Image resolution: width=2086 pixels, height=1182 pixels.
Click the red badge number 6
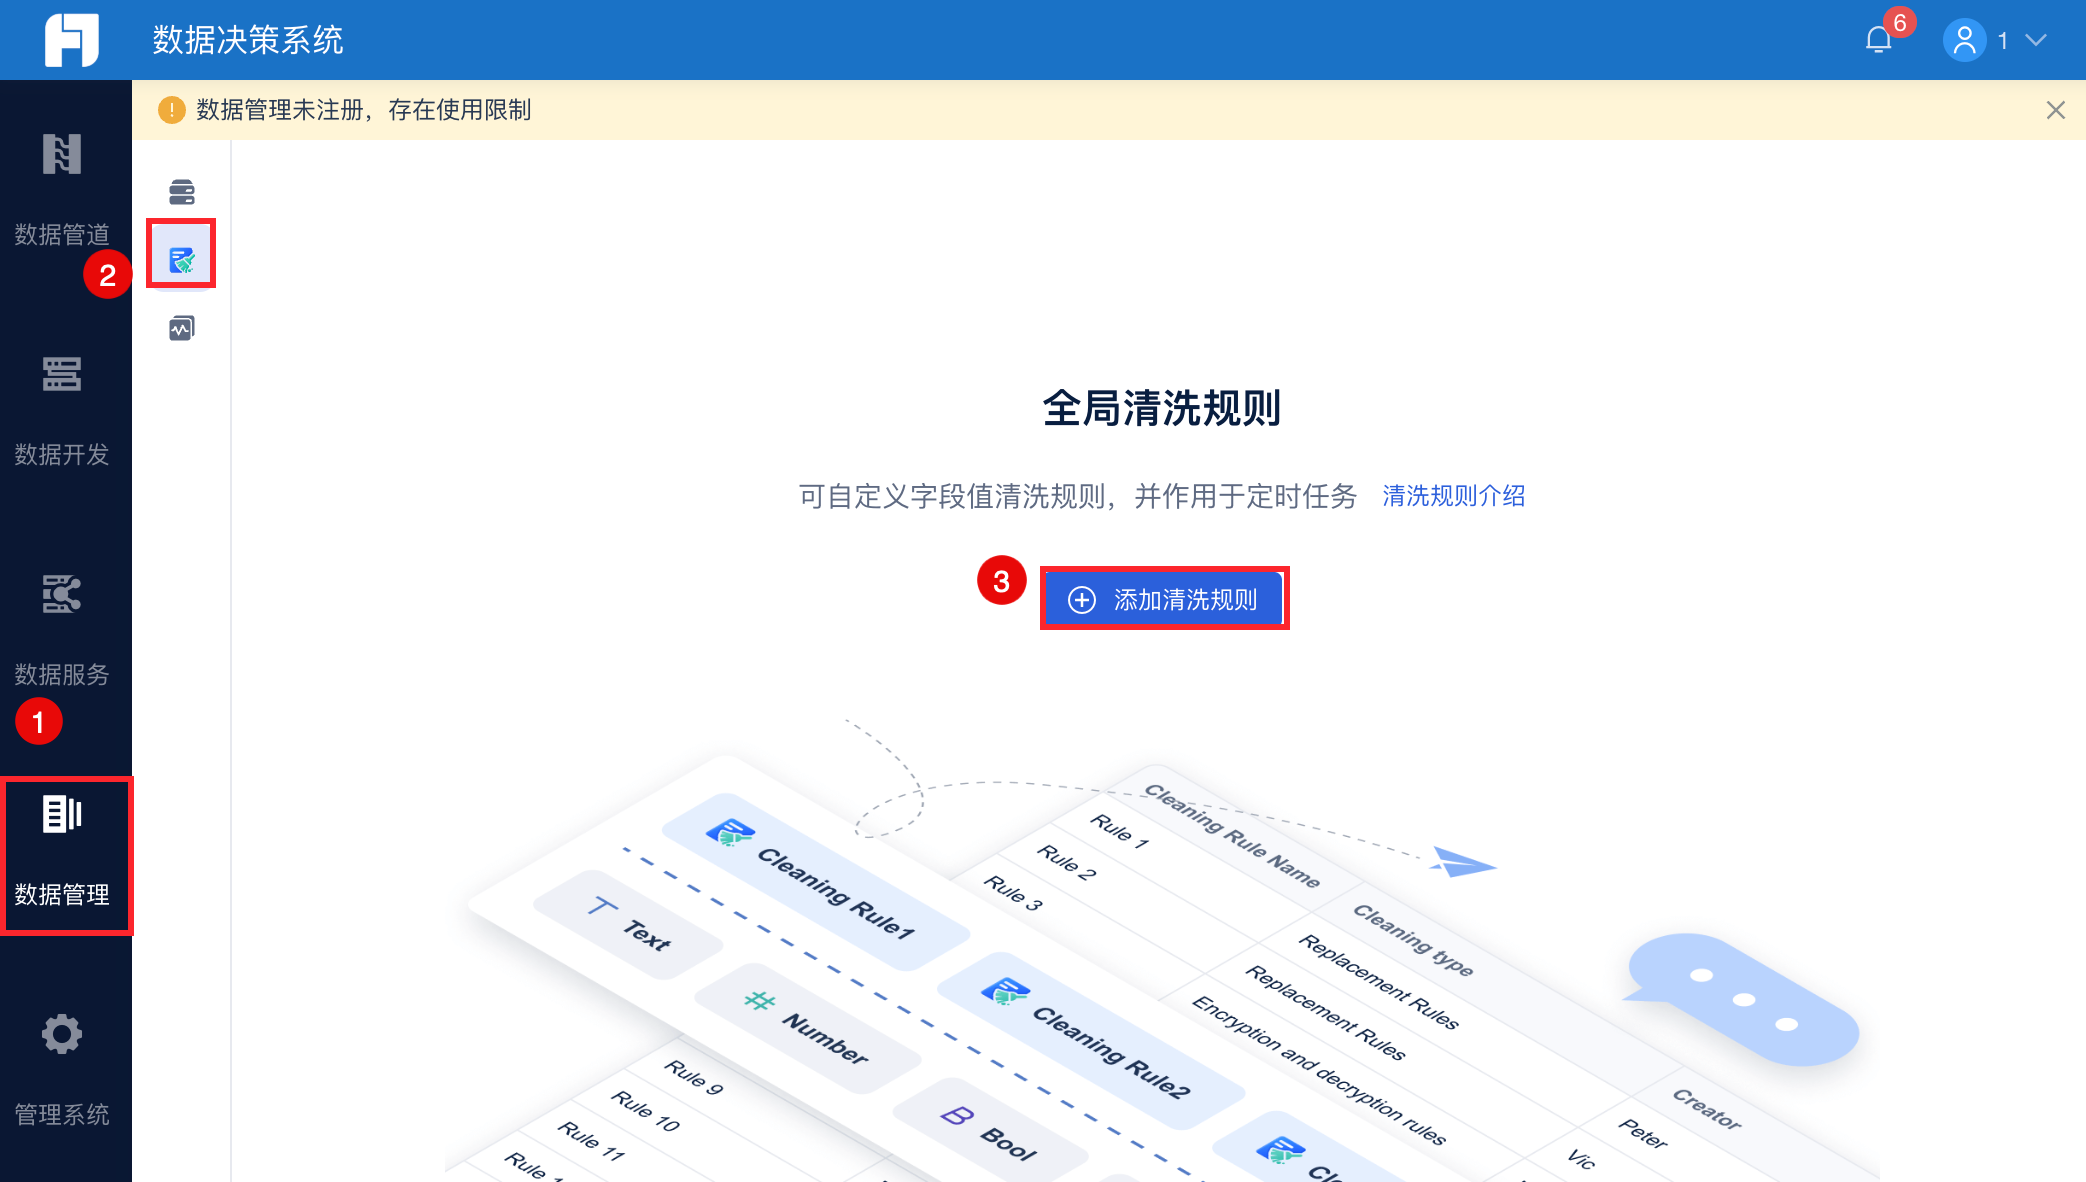(x=1899, y=23)
